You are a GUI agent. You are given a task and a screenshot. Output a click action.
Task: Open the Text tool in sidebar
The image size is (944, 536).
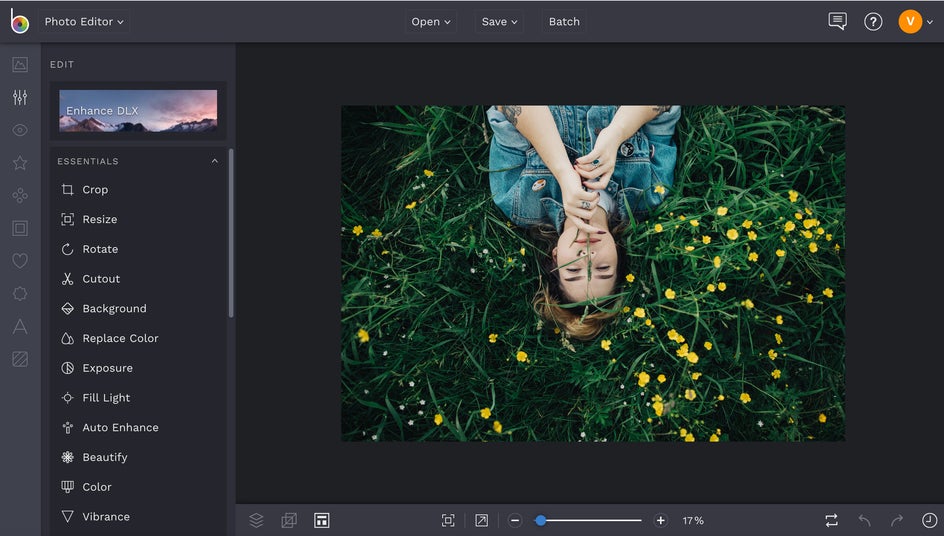(20, 326)
